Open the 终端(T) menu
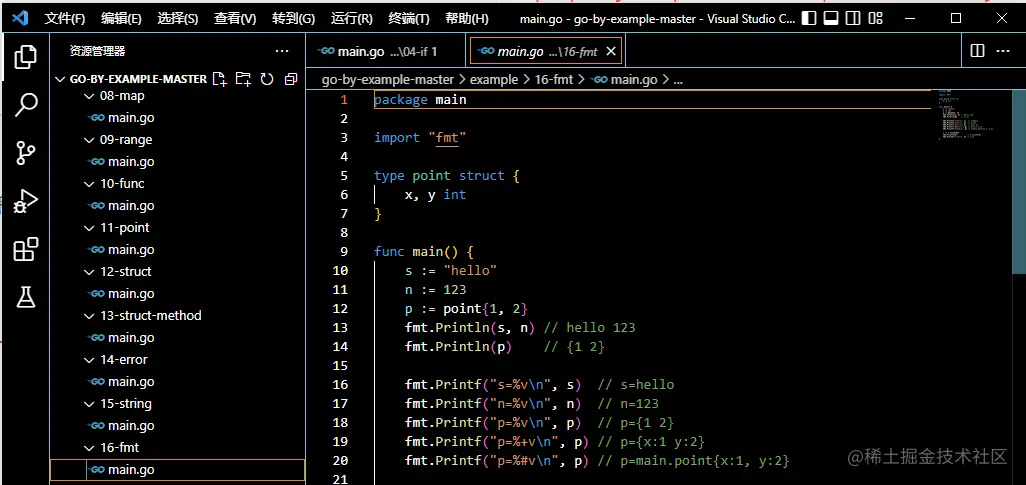 pyautogui.click(x=408, y=19)
